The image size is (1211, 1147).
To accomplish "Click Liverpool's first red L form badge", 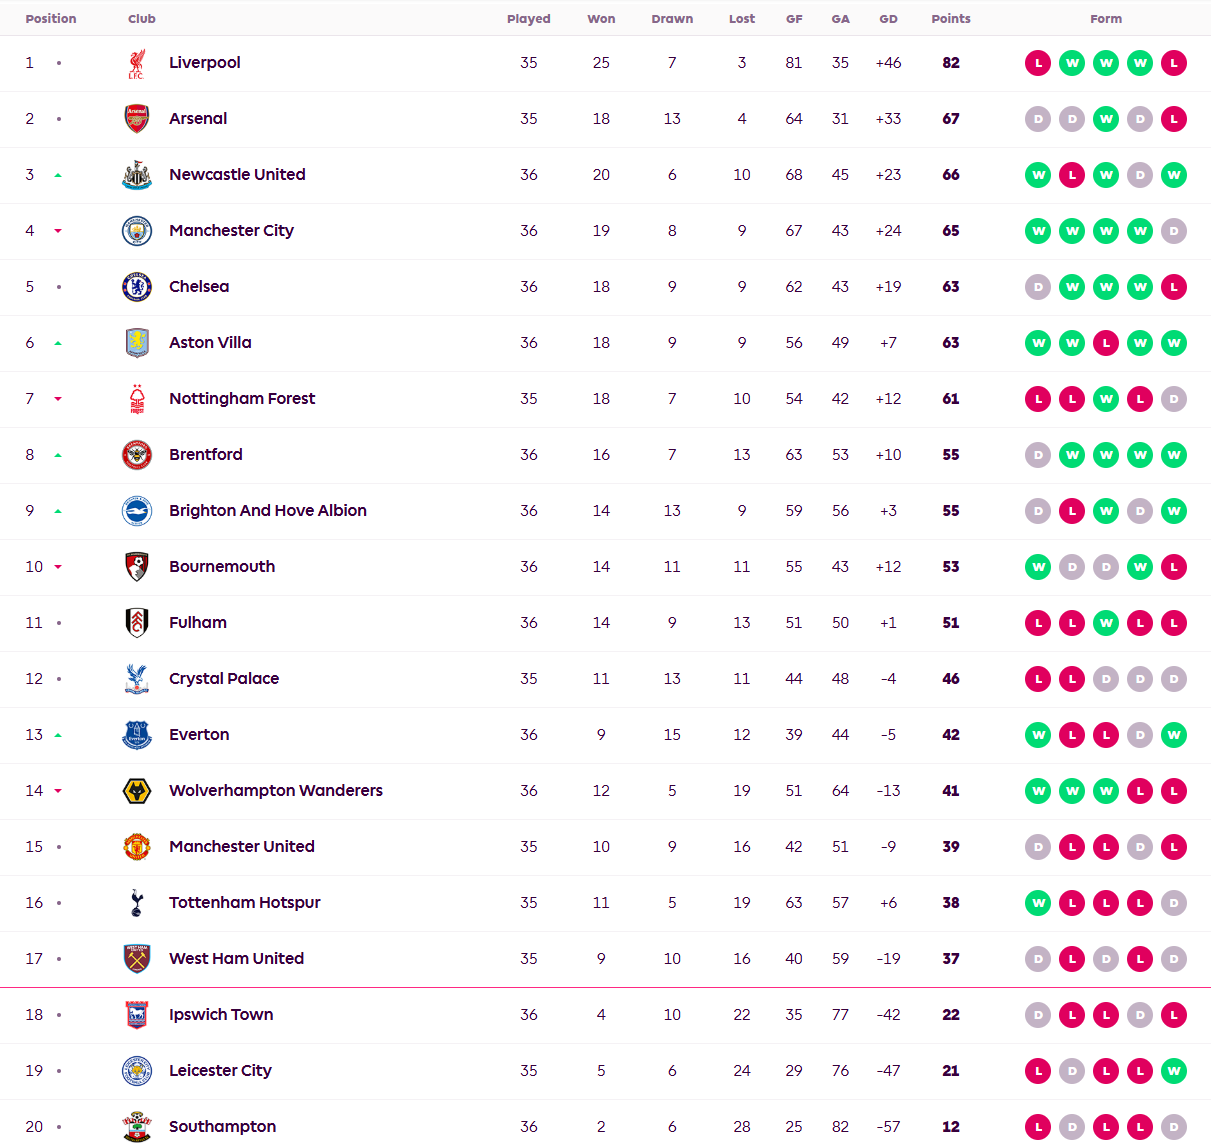I will point(1038,63).
